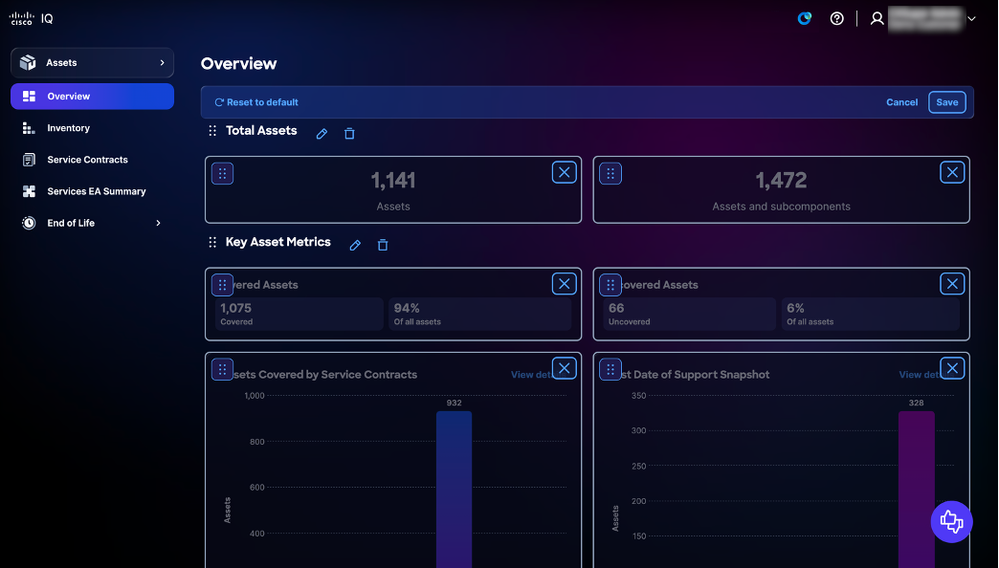The width and height of the screenshot is (999, 568).
Task: Click the 328 bar in chart
Action: tap(916, 489)
